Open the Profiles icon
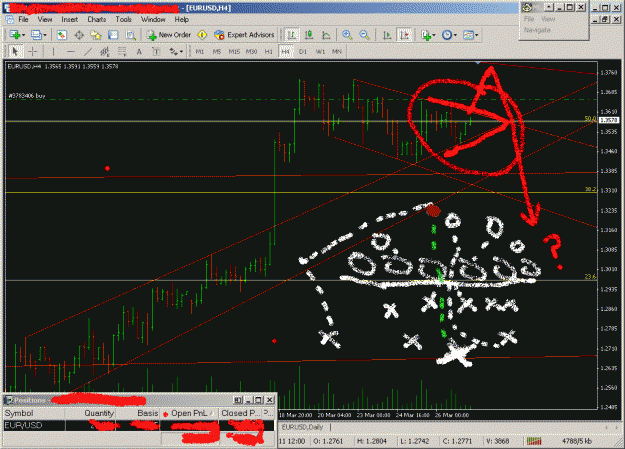This screenshot has height=449, width=625. (36, 35)
